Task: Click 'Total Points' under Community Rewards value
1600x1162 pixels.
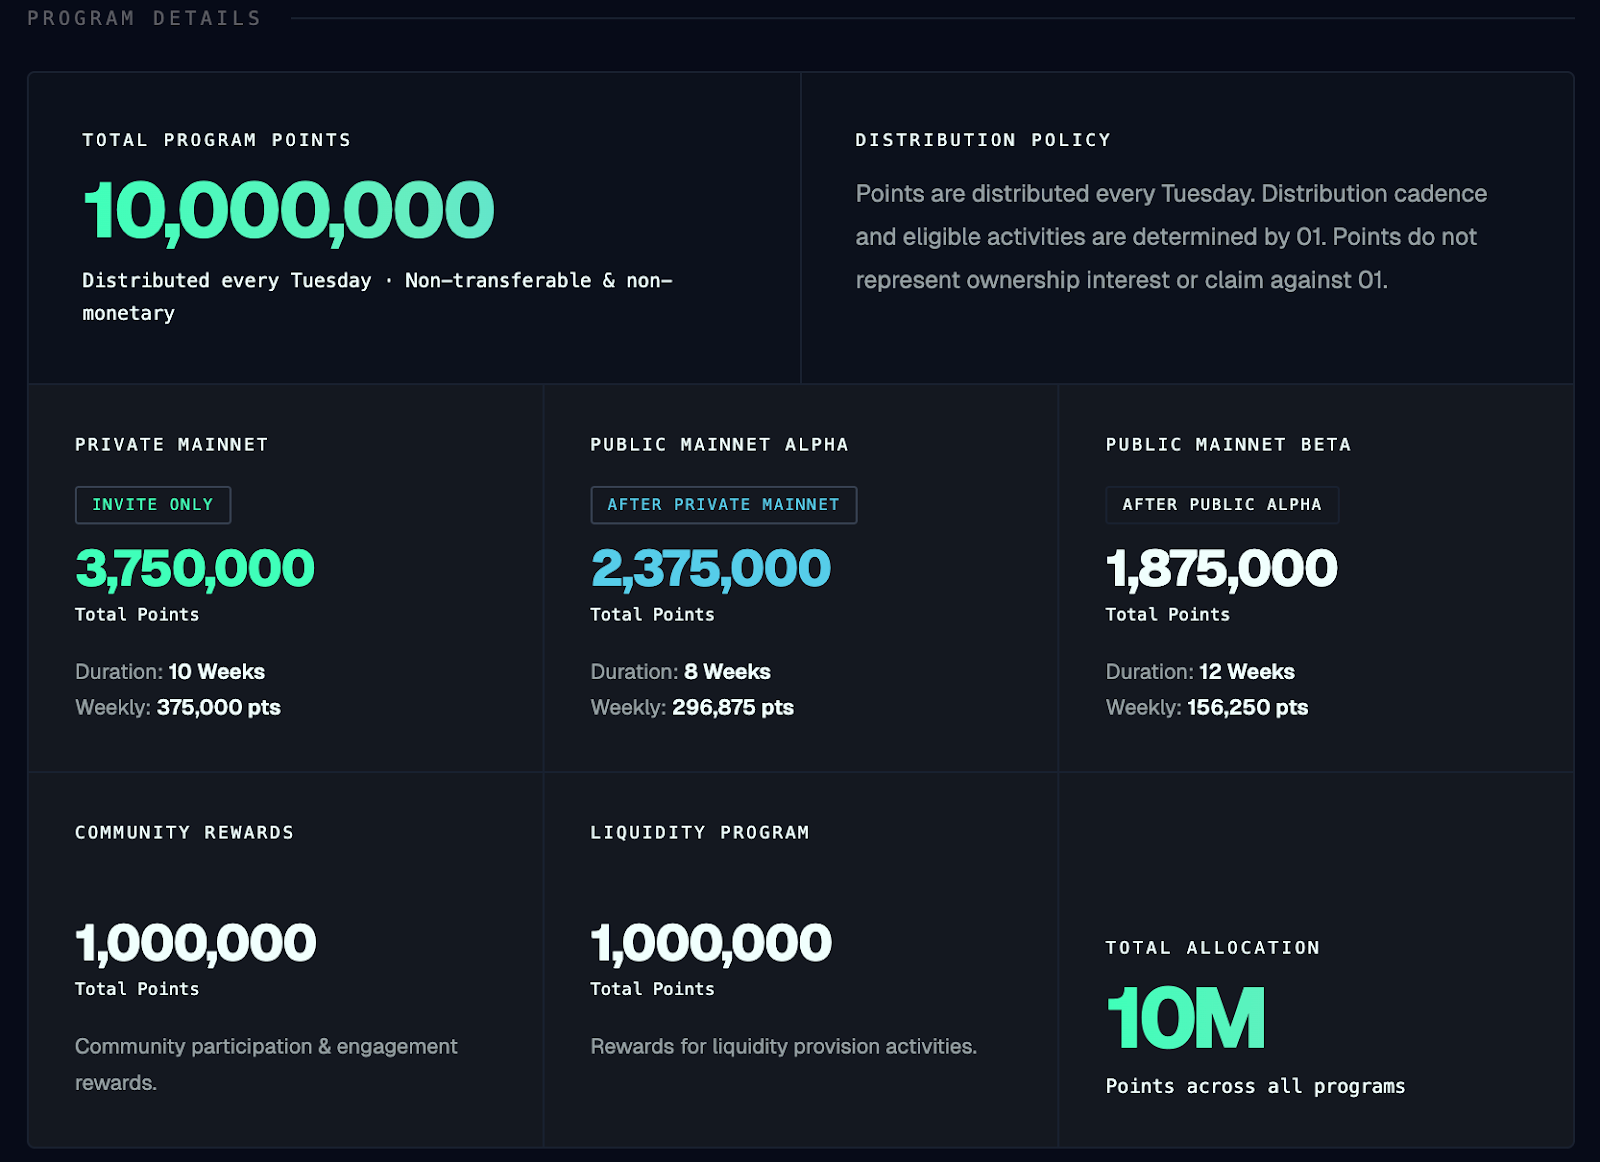Action: 137,989
